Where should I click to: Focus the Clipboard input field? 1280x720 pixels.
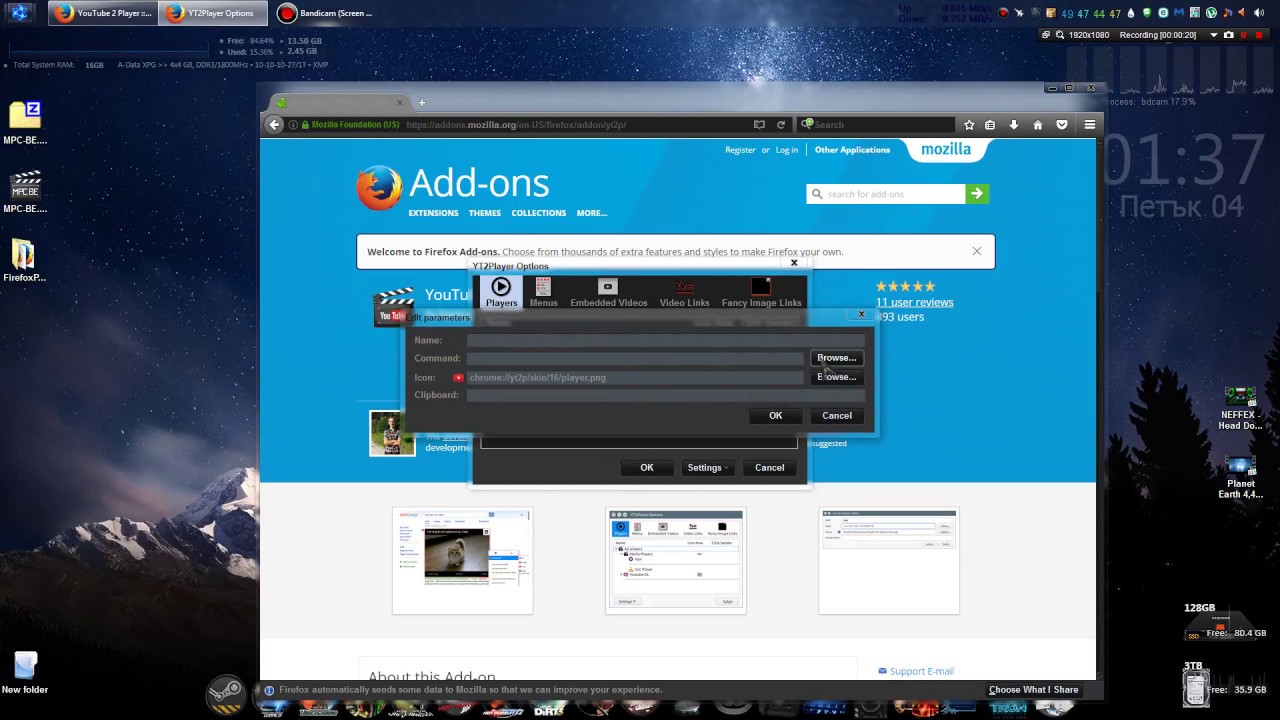(665, 395)
